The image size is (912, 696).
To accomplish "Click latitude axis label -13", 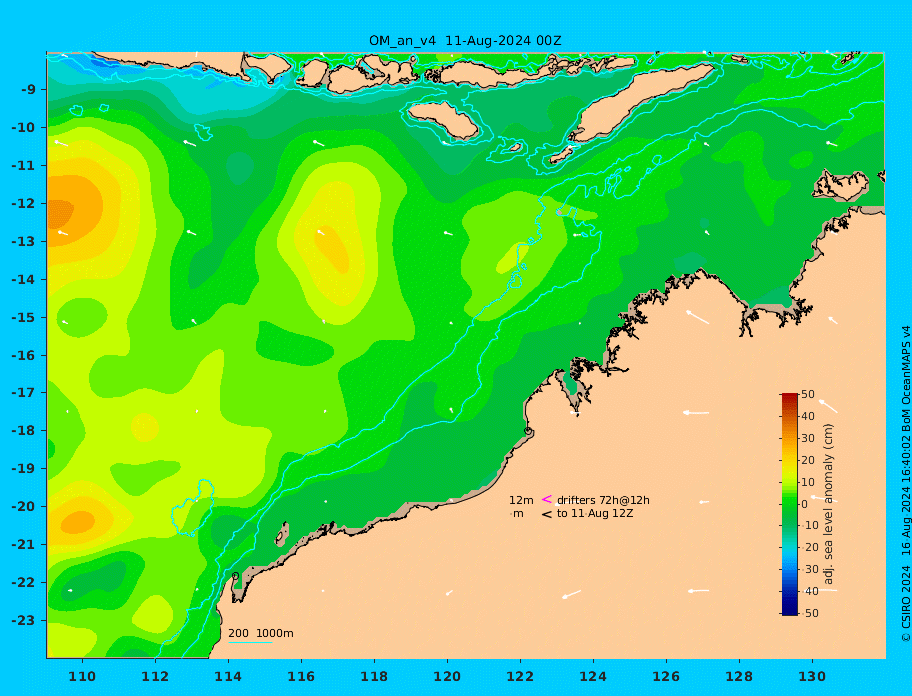I will (x=23, y=241).
